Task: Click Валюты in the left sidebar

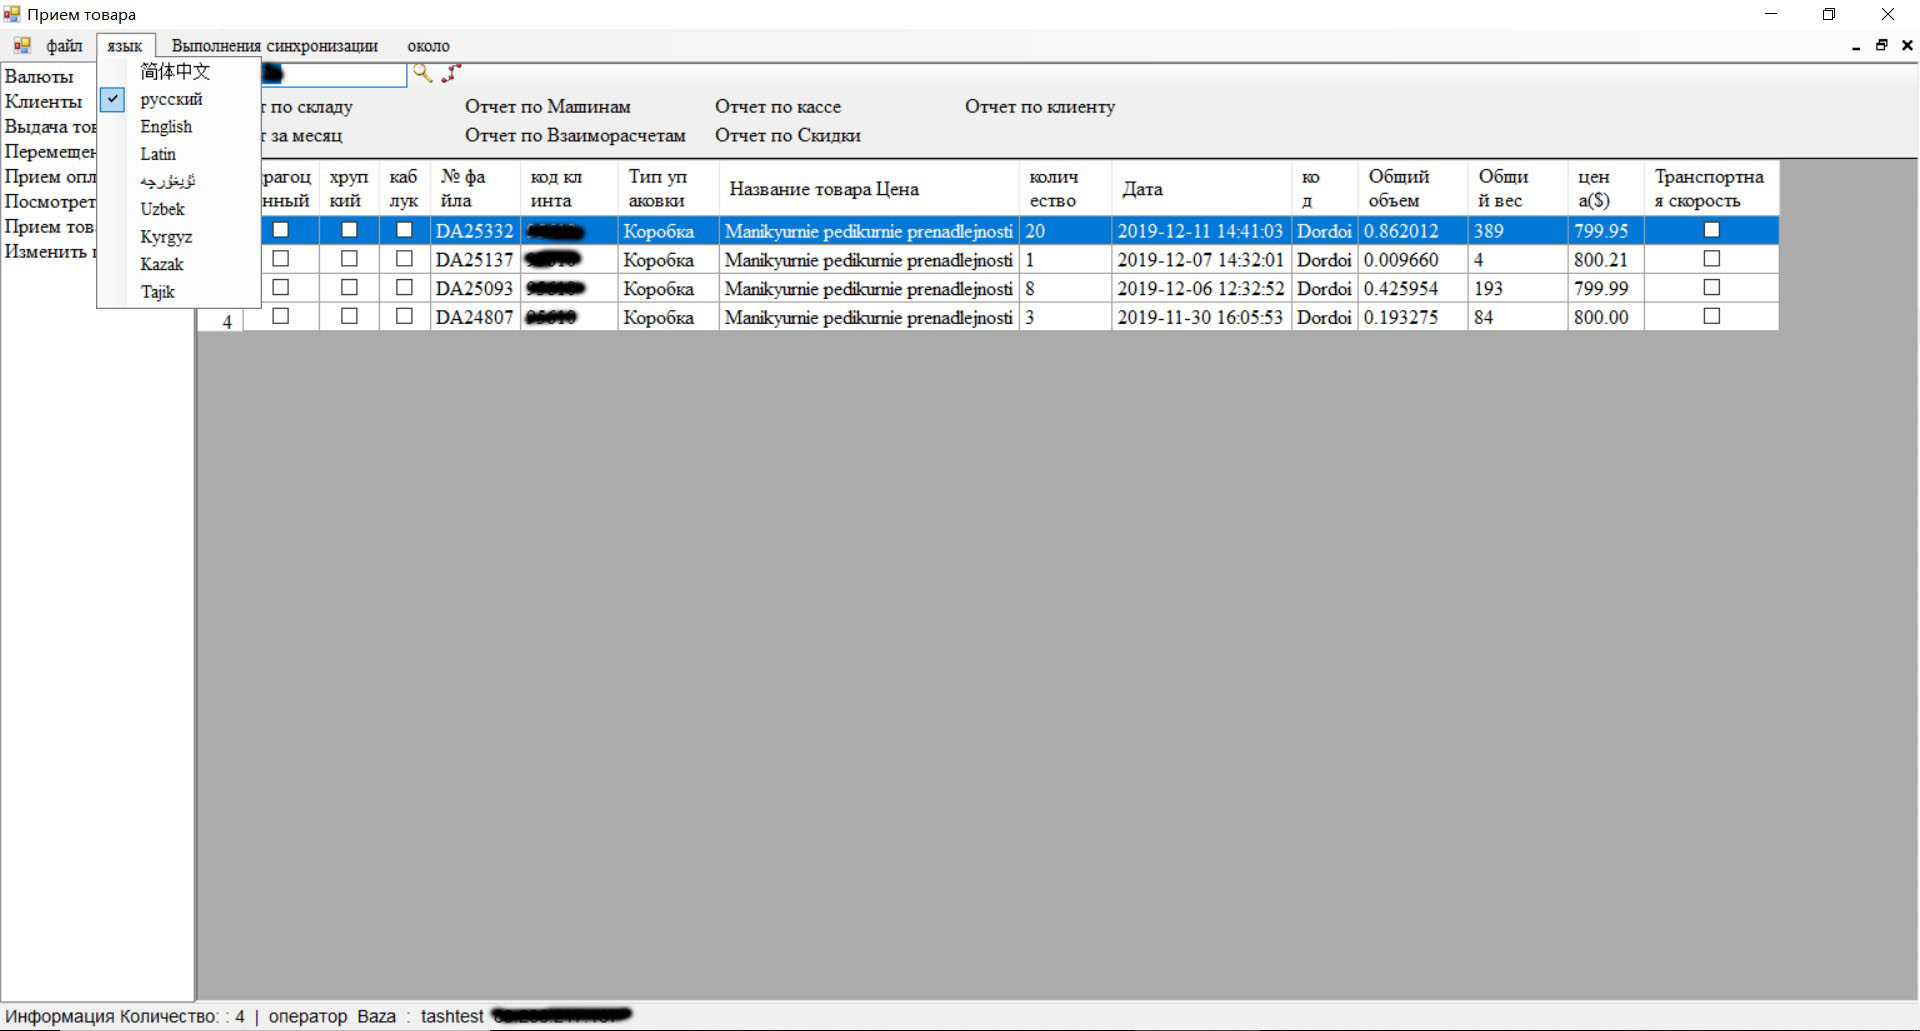Action: 39,77
